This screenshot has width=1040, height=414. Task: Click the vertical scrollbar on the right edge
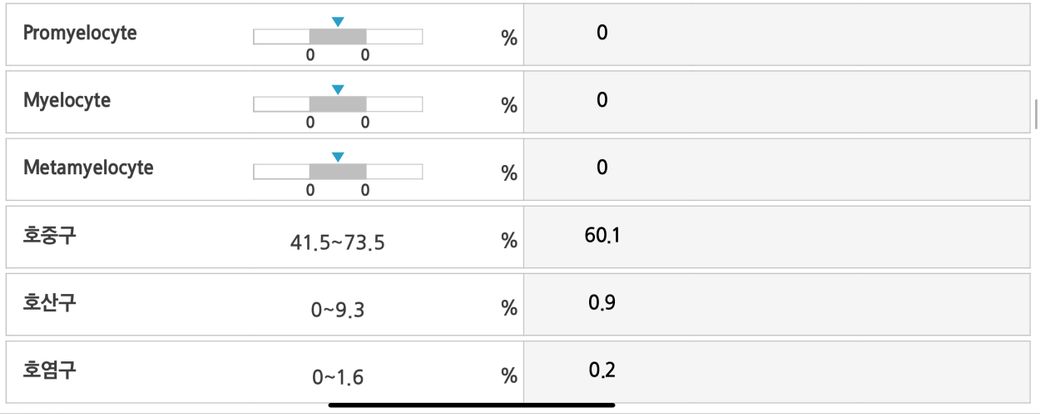(x=1036, y=113)
